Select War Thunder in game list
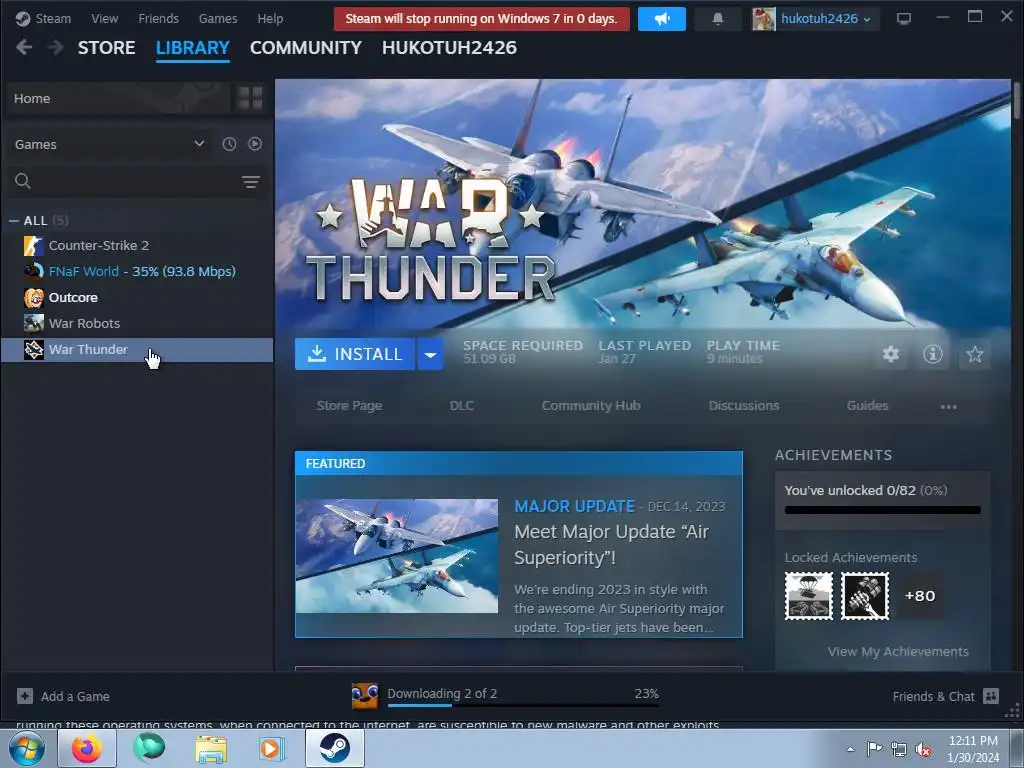Screen dimensions: 1024x768 (137, 350)
